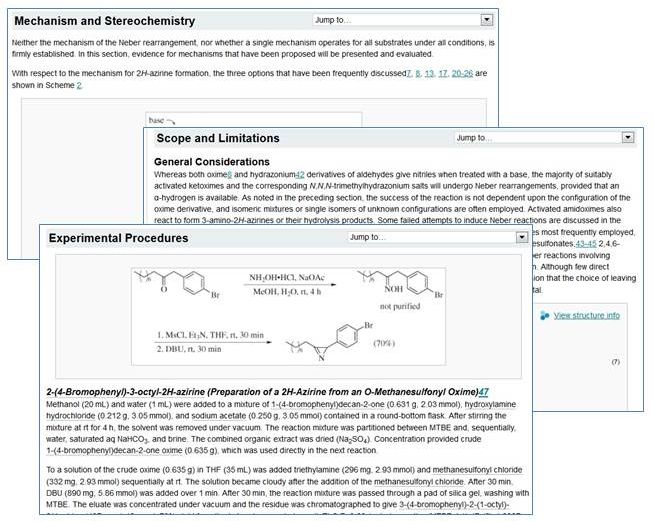Click 'sodium acetate' compound term
The width and height of the screenshot is (654, 522).
click(x=219, y=416)
